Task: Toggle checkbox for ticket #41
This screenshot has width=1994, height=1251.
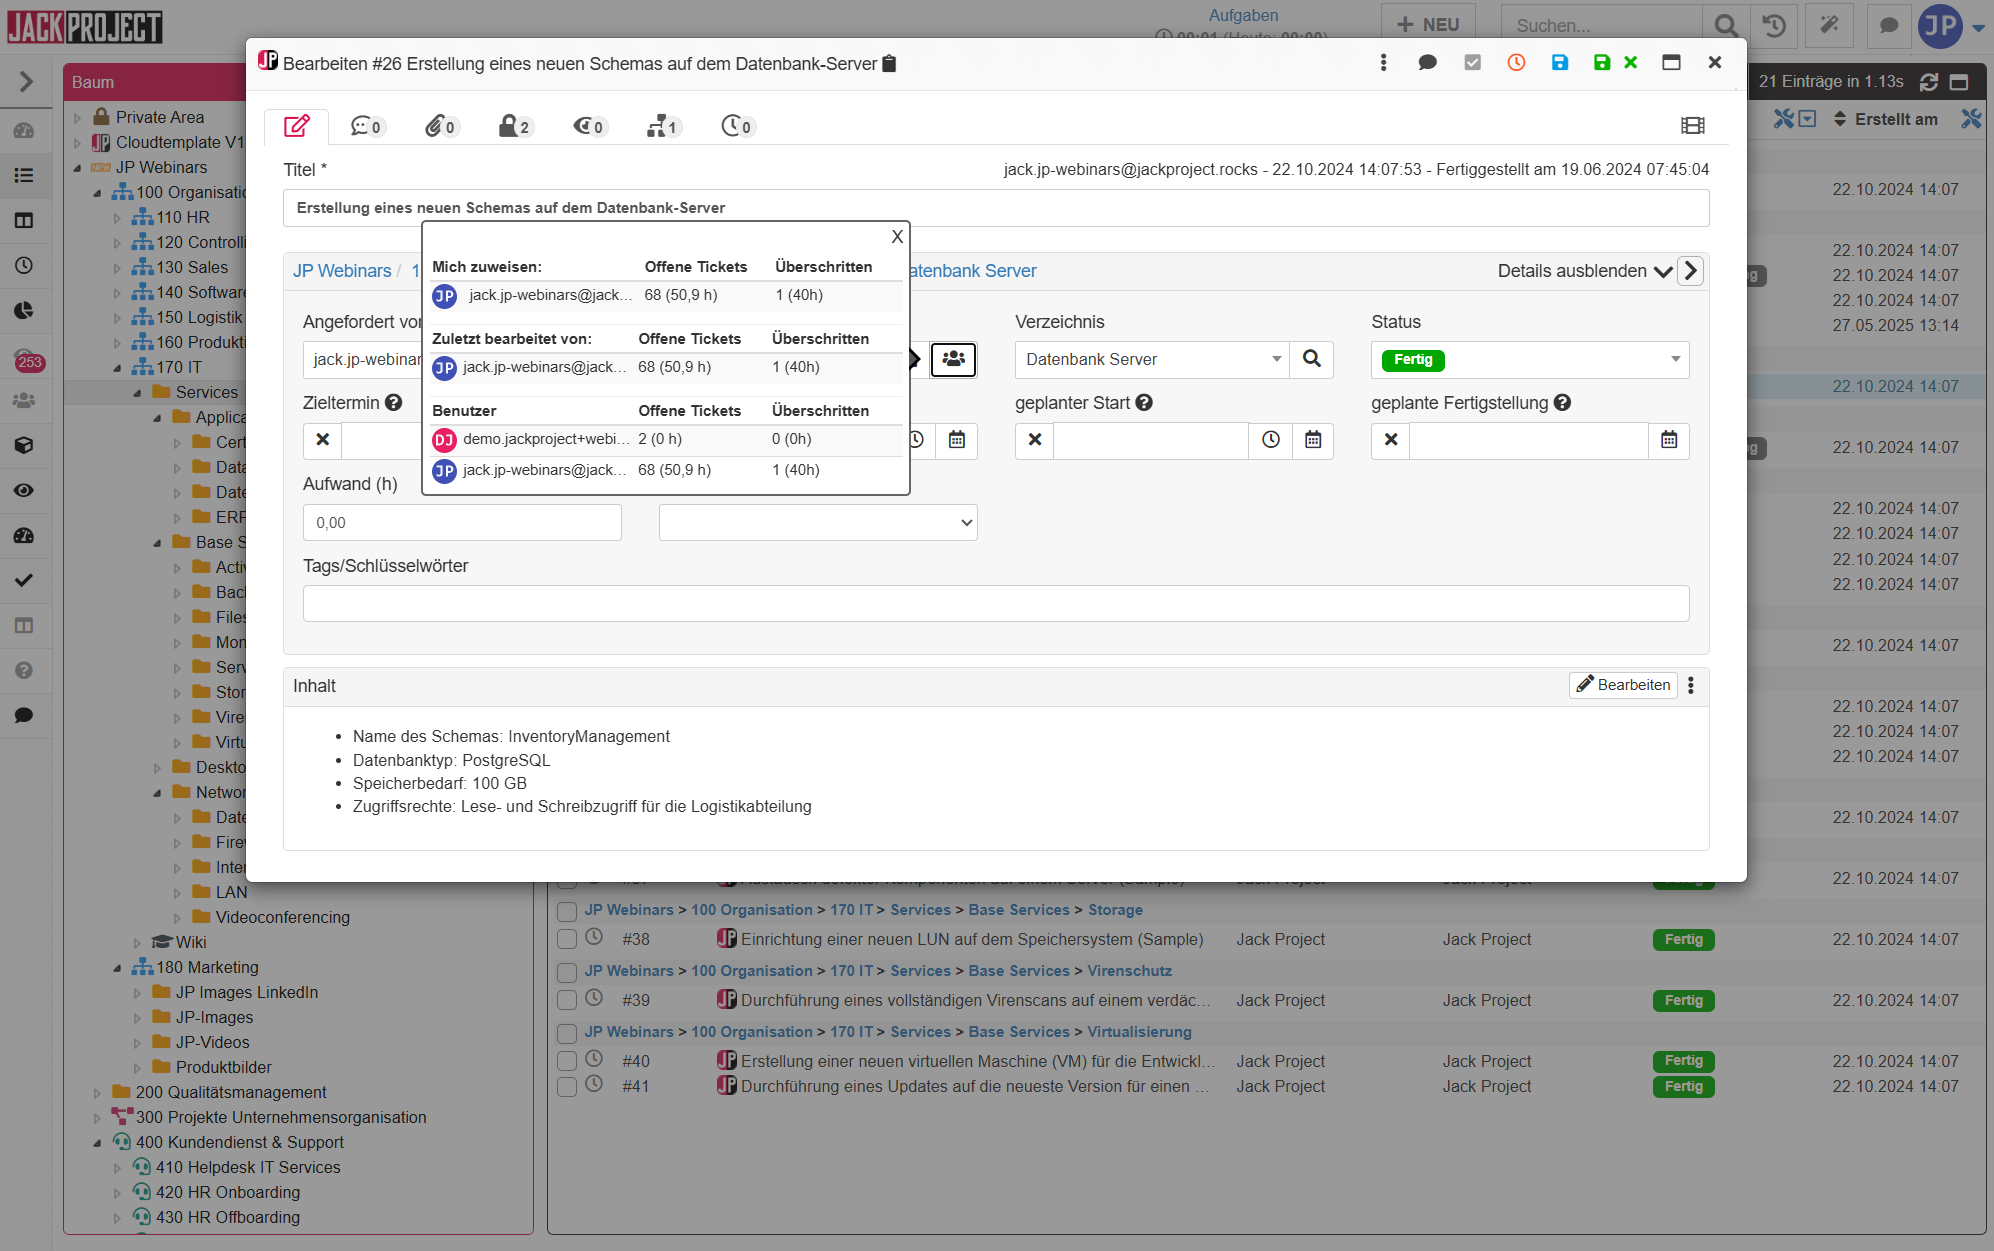Action: (567, 1087)
